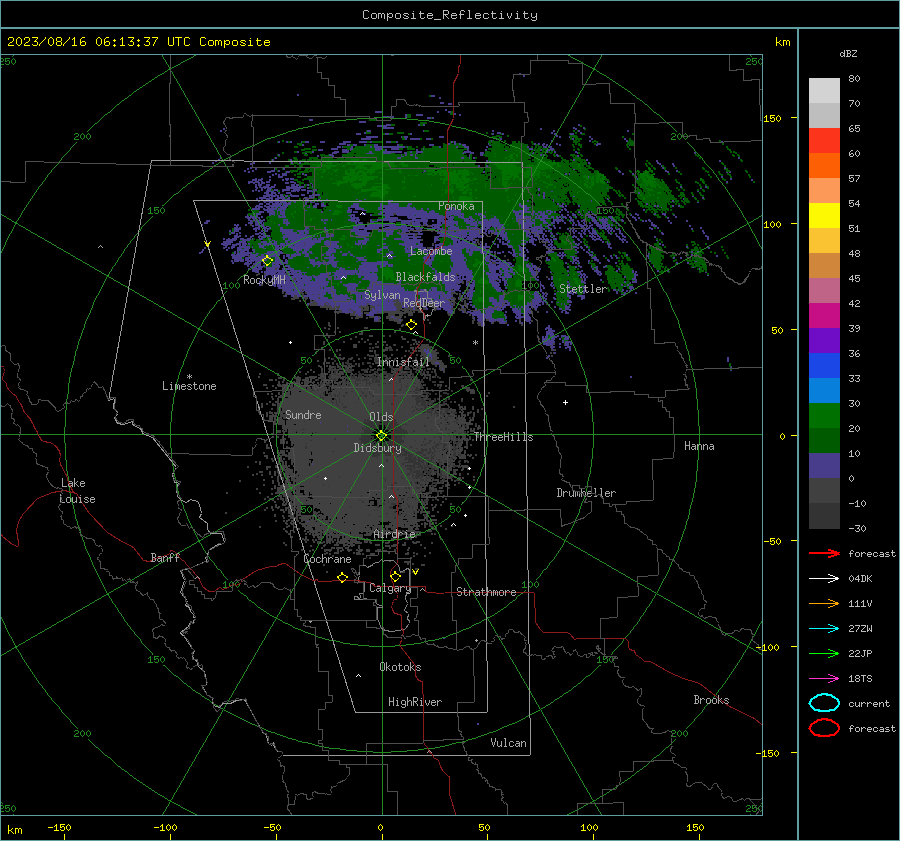
Task: Click the white asterisk marker above Limestone
Action: pyautogui.click(x=189, y=377)
